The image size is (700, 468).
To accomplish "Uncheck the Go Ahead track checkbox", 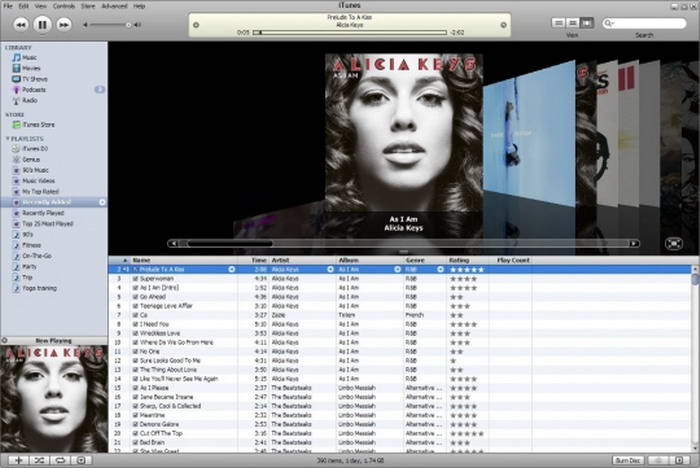I will click(x=135, y=297).
